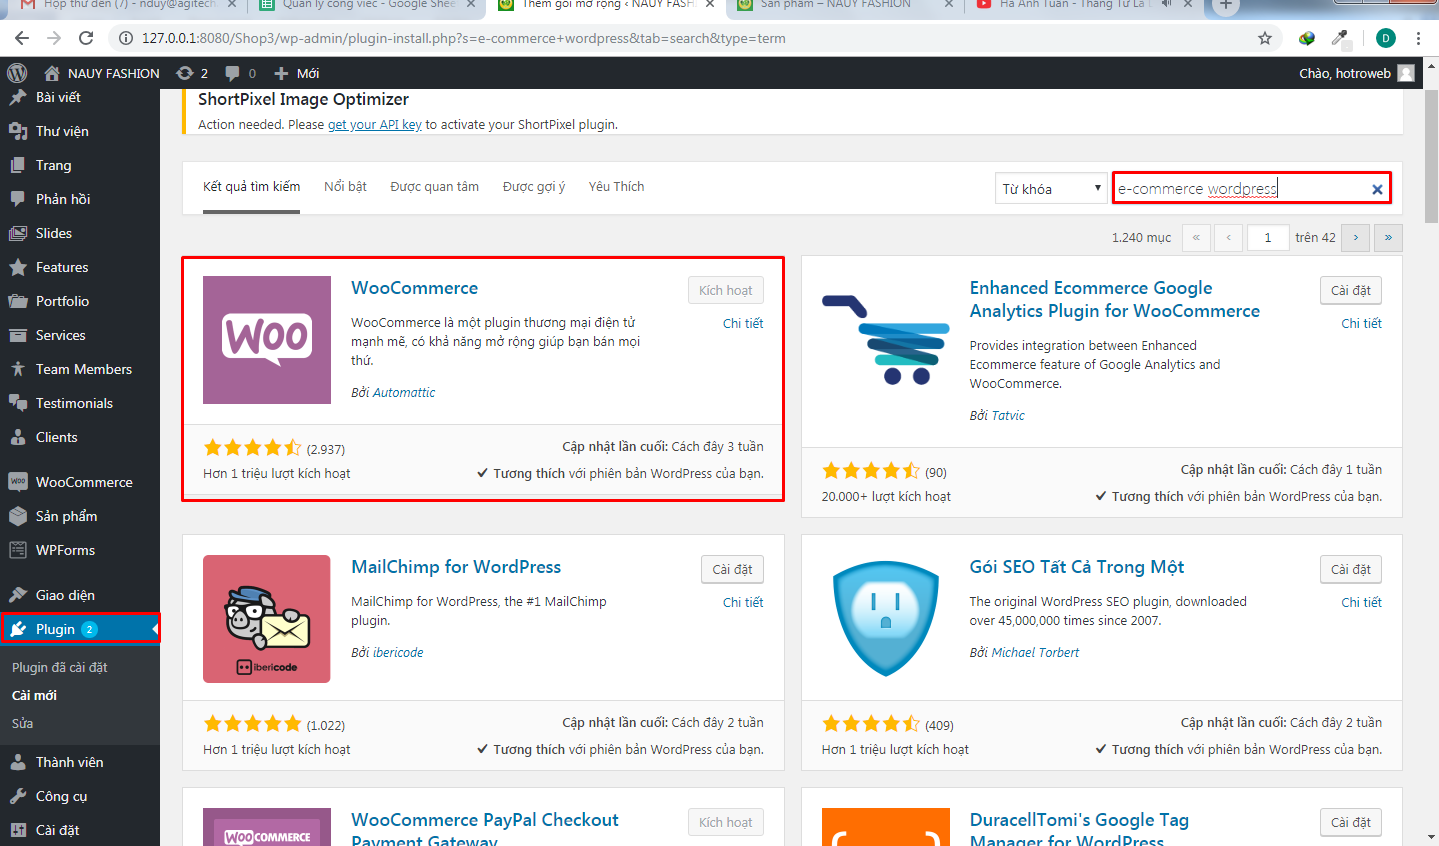Install Enhanced Ecommerce Google Analytics plugin

click(x=1351, y=290)
